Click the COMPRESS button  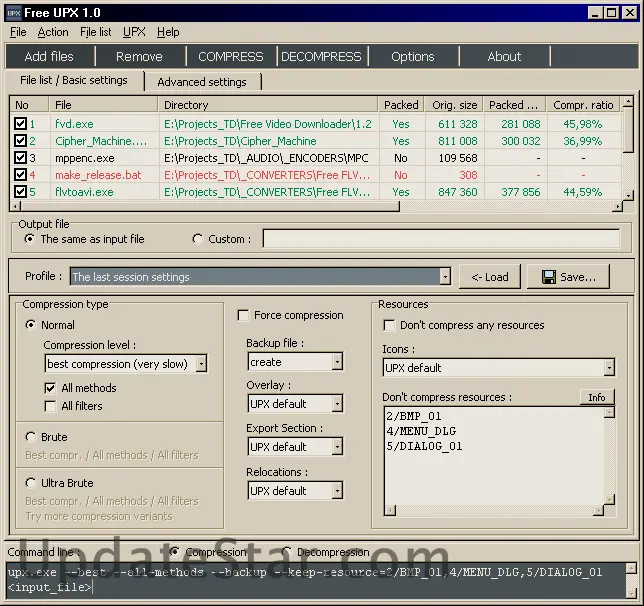[x=231, y=56]
